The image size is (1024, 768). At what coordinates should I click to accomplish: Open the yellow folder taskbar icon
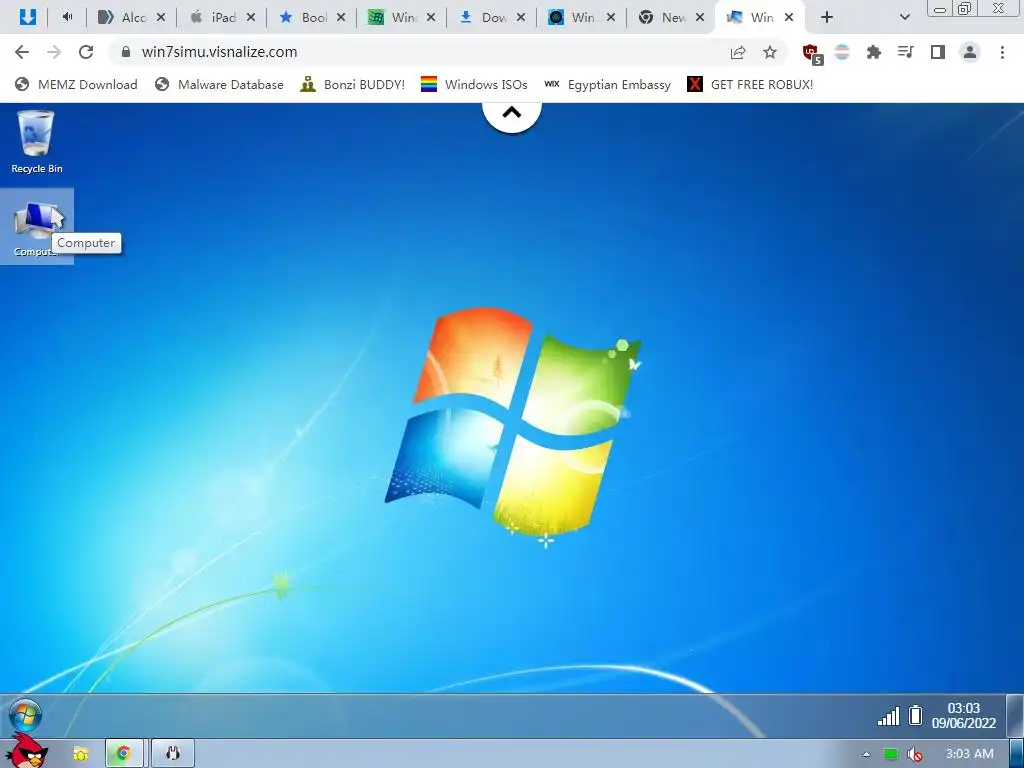[80, 754]
